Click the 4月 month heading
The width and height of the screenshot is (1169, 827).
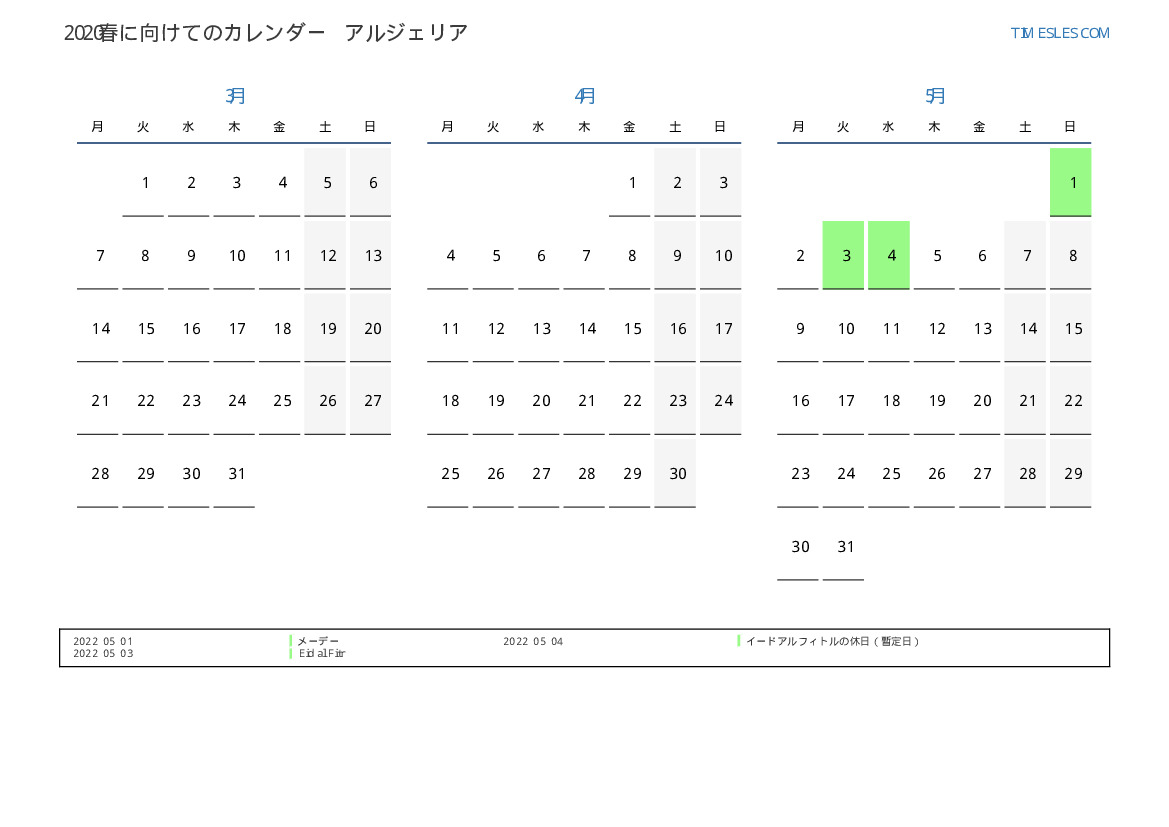585,96
